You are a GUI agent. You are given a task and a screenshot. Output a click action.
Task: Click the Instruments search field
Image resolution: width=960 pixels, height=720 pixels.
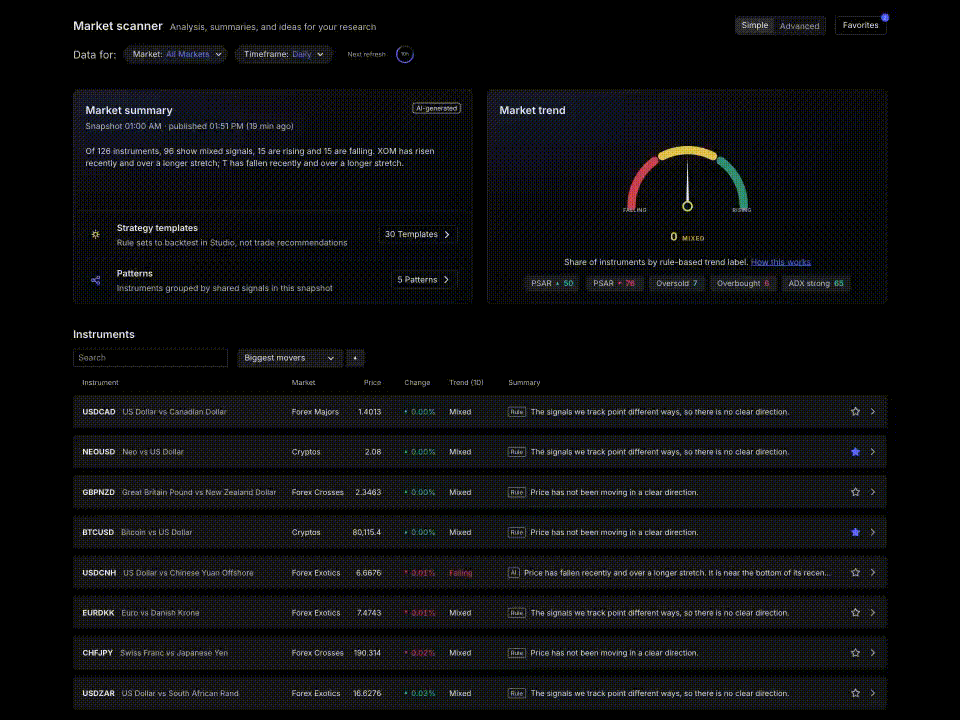(150, 358)
